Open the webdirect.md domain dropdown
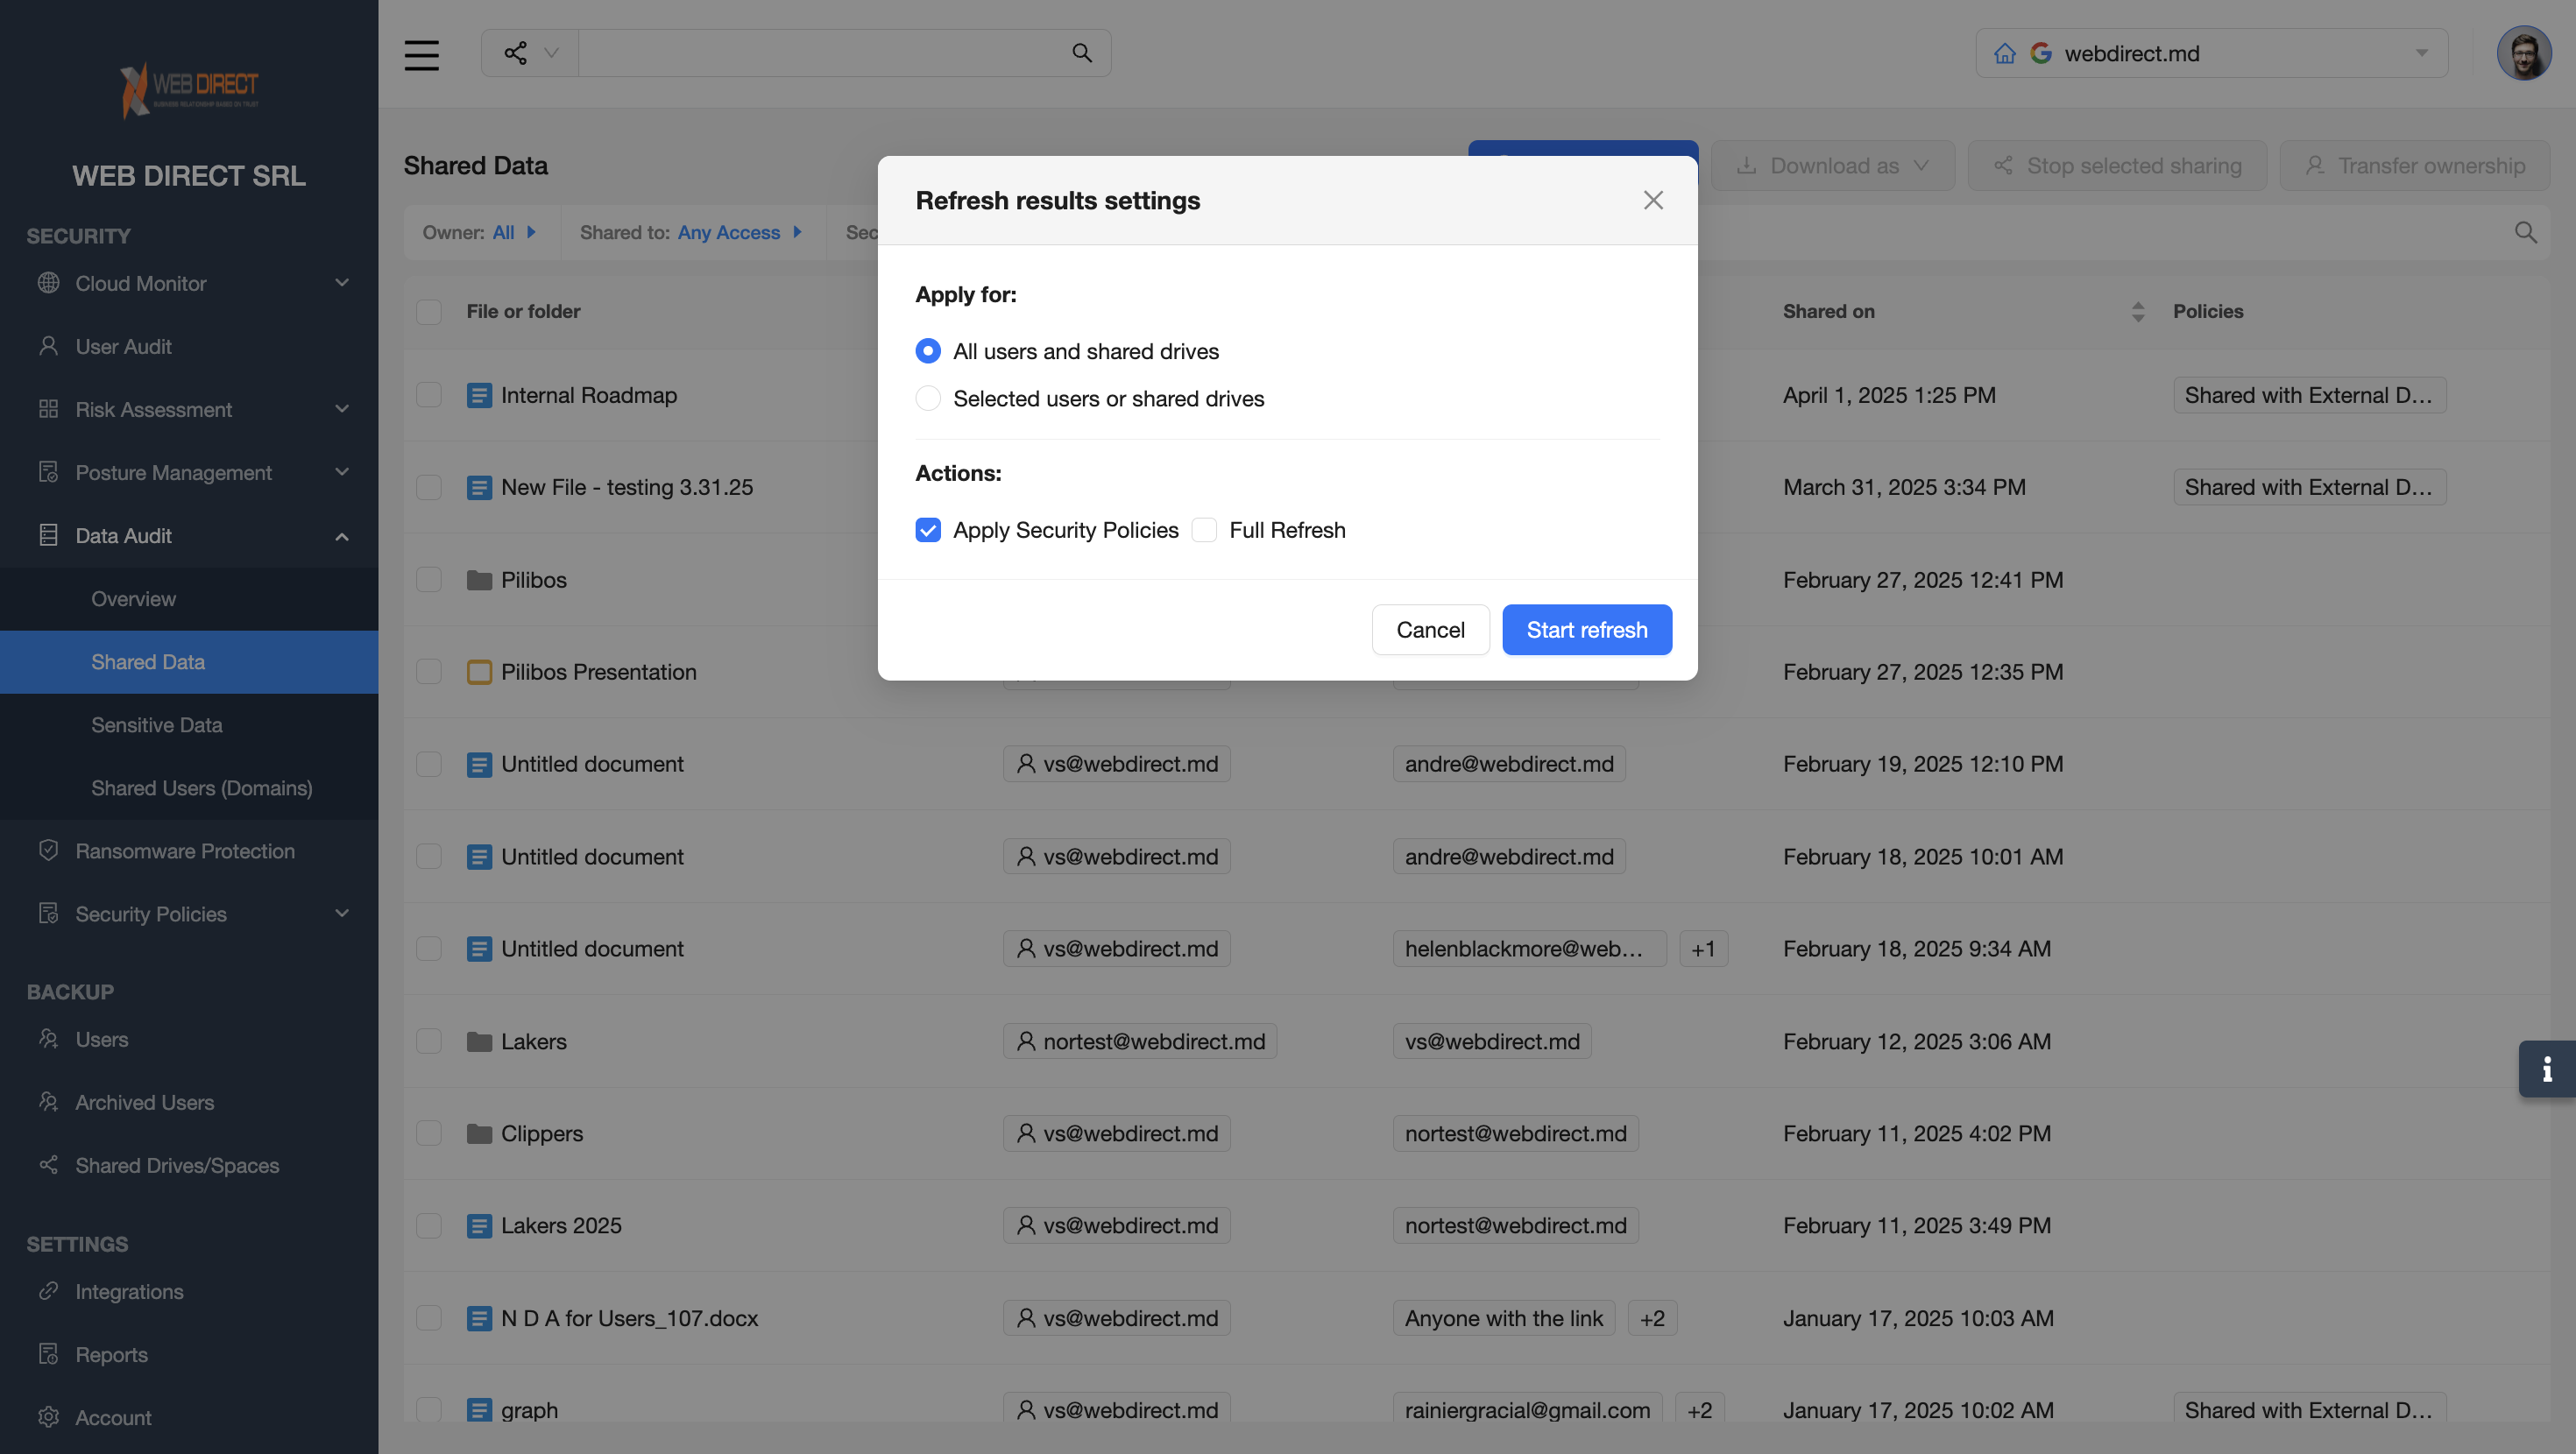2576x1454 pixels. point(2211,53)
